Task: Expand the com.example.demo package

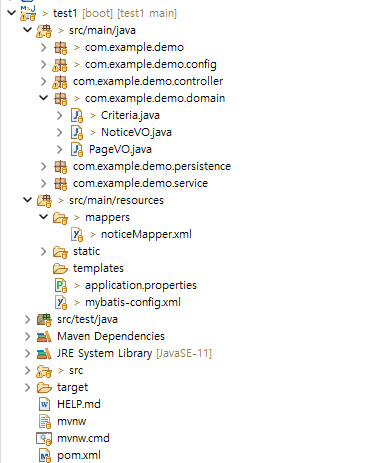Action: pyautogui.click(x=44, y=48)
